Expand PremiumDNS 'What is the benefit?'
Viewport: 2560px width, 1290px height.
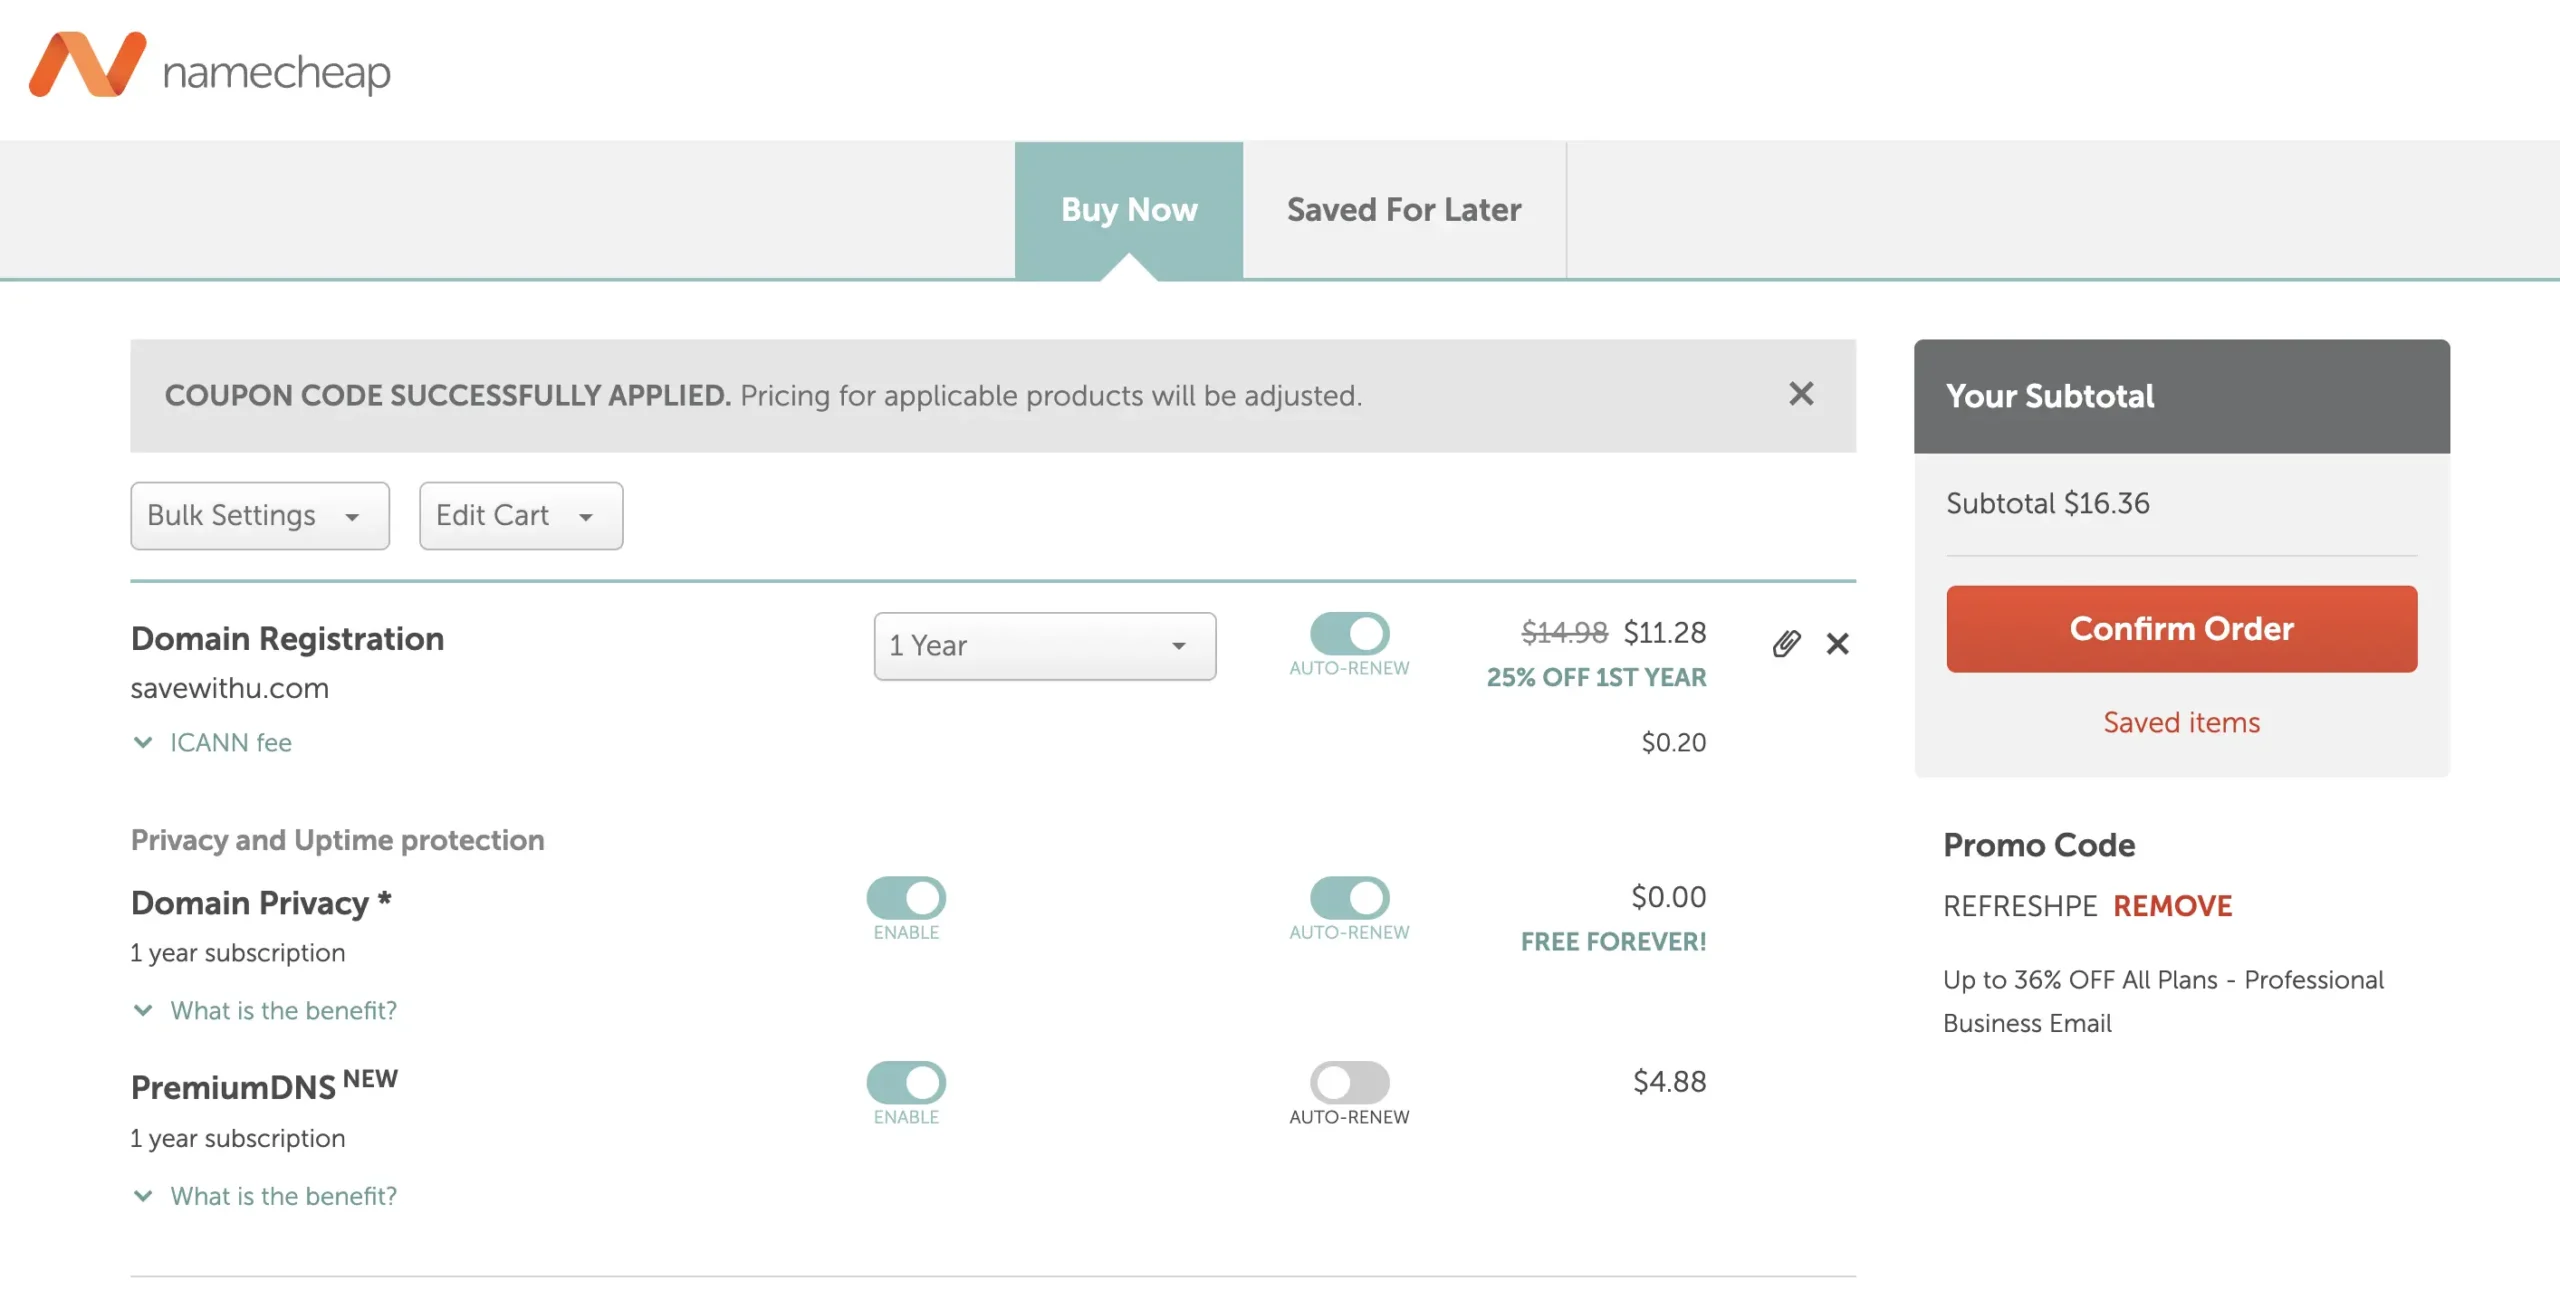[265, 1196]
